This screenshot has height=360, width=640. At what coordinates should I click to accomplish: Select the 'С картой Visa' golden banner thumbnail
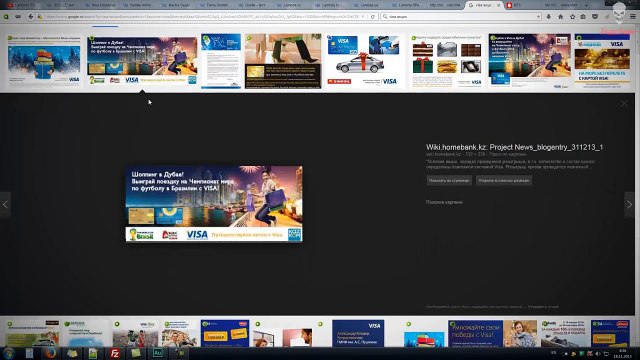[602, 61]
